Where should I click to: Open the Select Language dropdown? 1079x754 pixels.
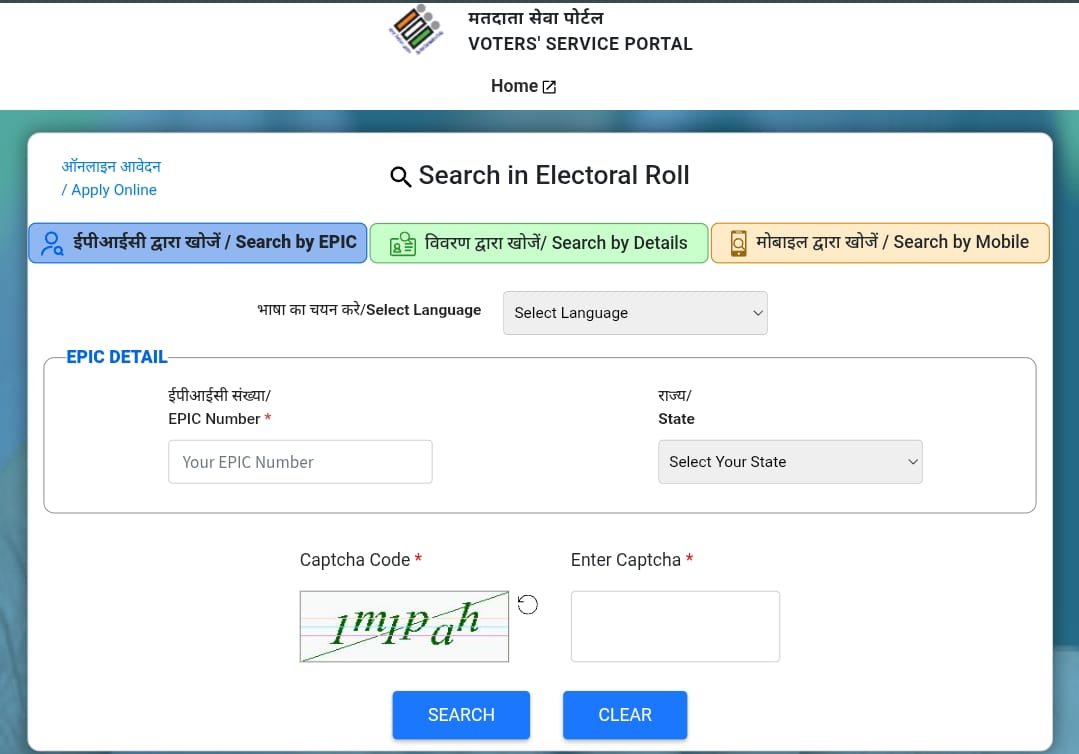click(x=635, y=313)
